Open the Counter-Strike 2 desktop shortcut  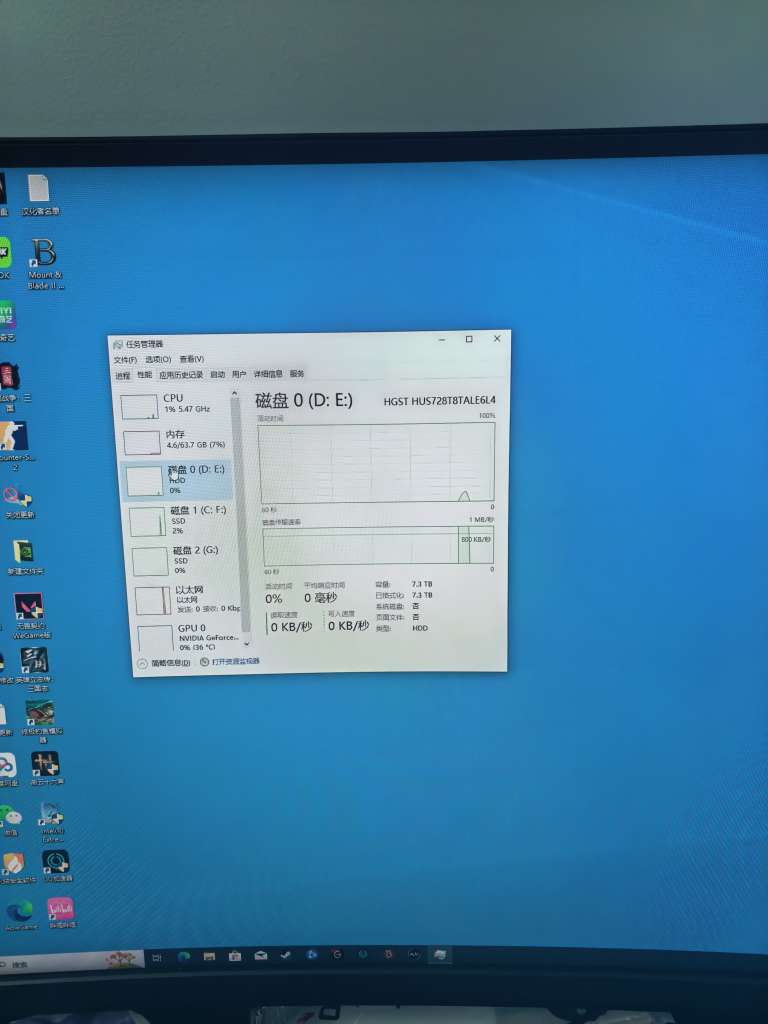point(16,445)
